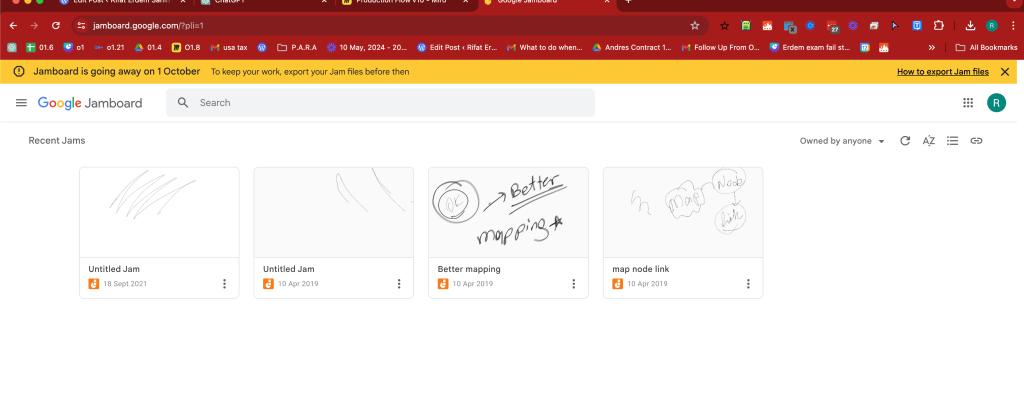Change sort order with AZ icon
The width and height of the screenshot is (1024, 399).
[929, 140]
